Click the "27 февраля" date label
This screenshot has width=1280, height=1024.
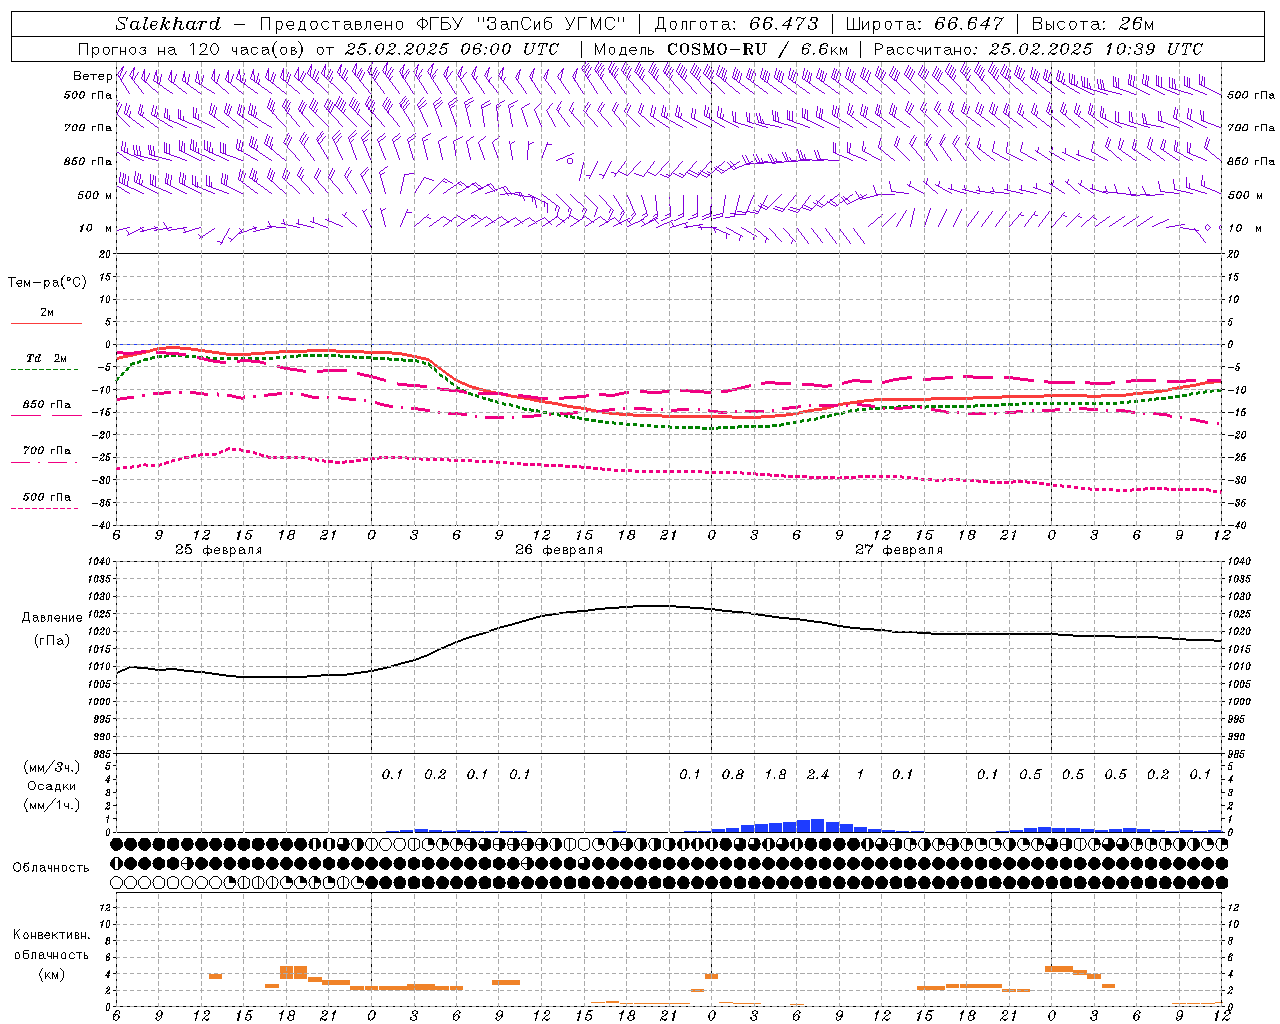coord(899,550)
